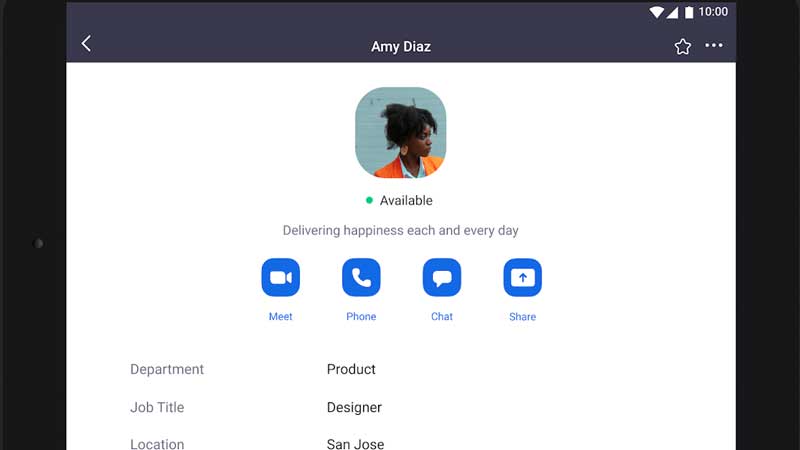Open the three-dot more options menu

coord(713,45)
